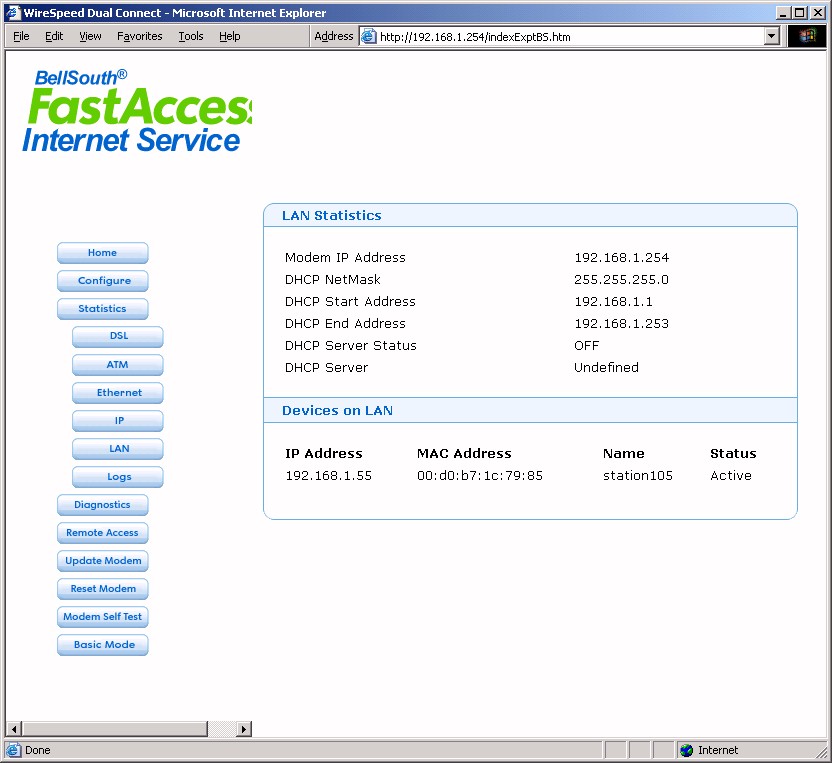Image resolution: width=832 pixels, height=763 pixels.
Task: Open the LAN statistics button
Action: tap(118, 449)
